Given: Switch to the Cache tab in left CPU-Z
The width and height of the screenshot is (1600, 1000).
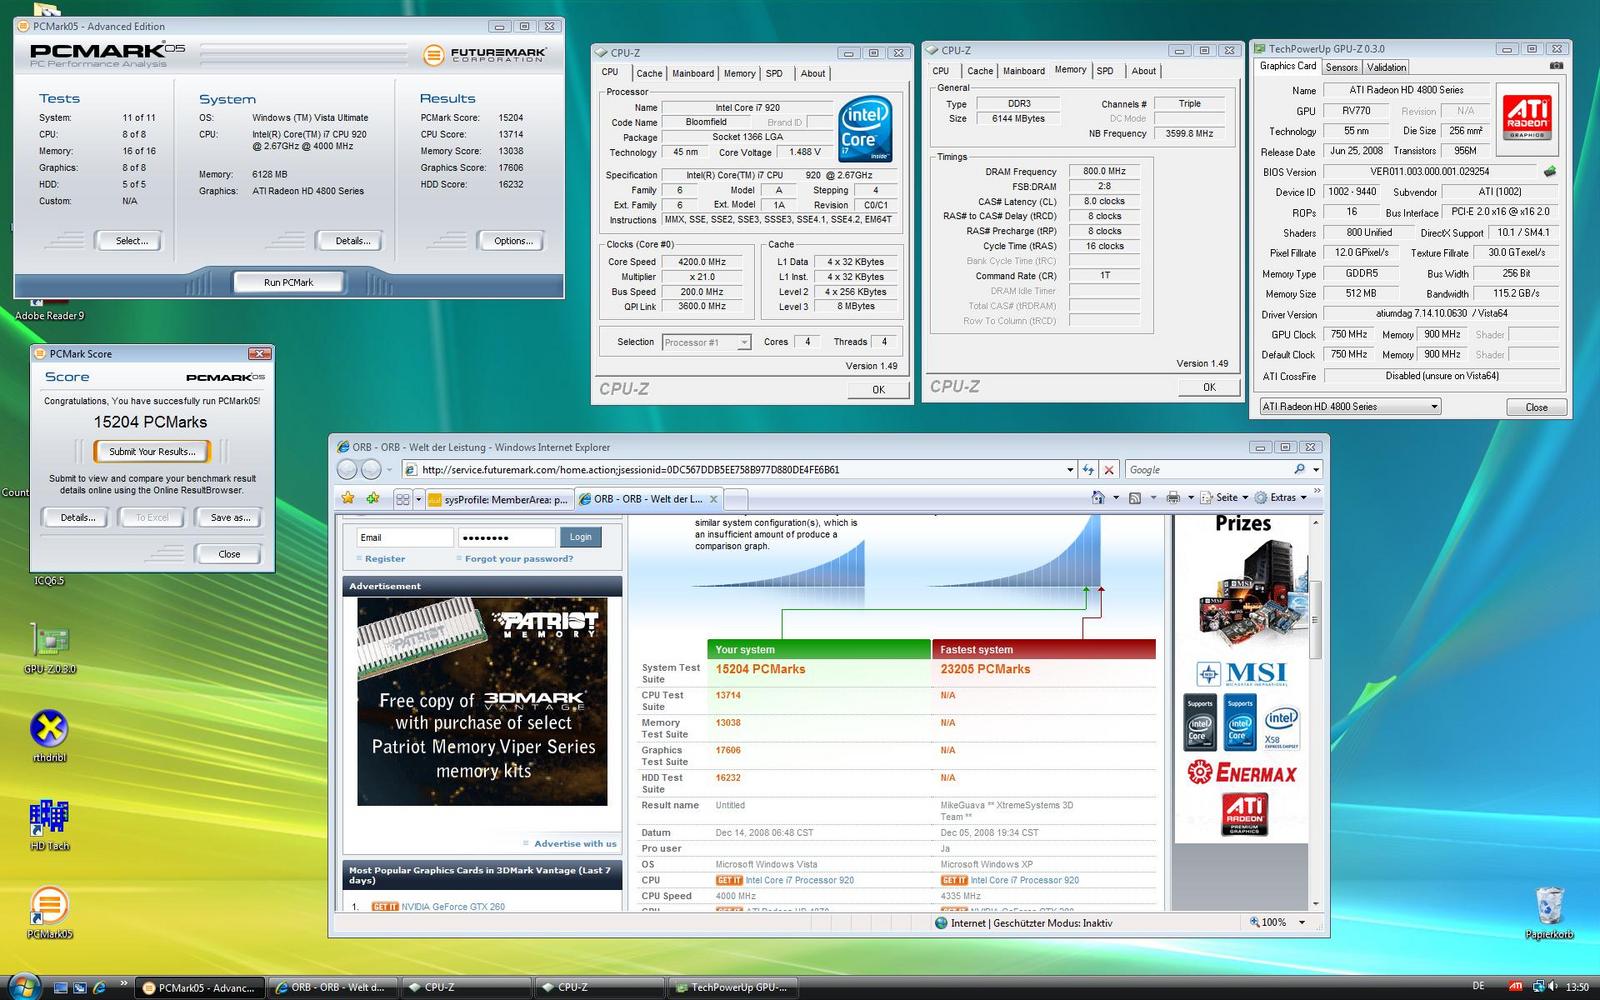Looking at the screenshot, I should (x=649, y=73).
